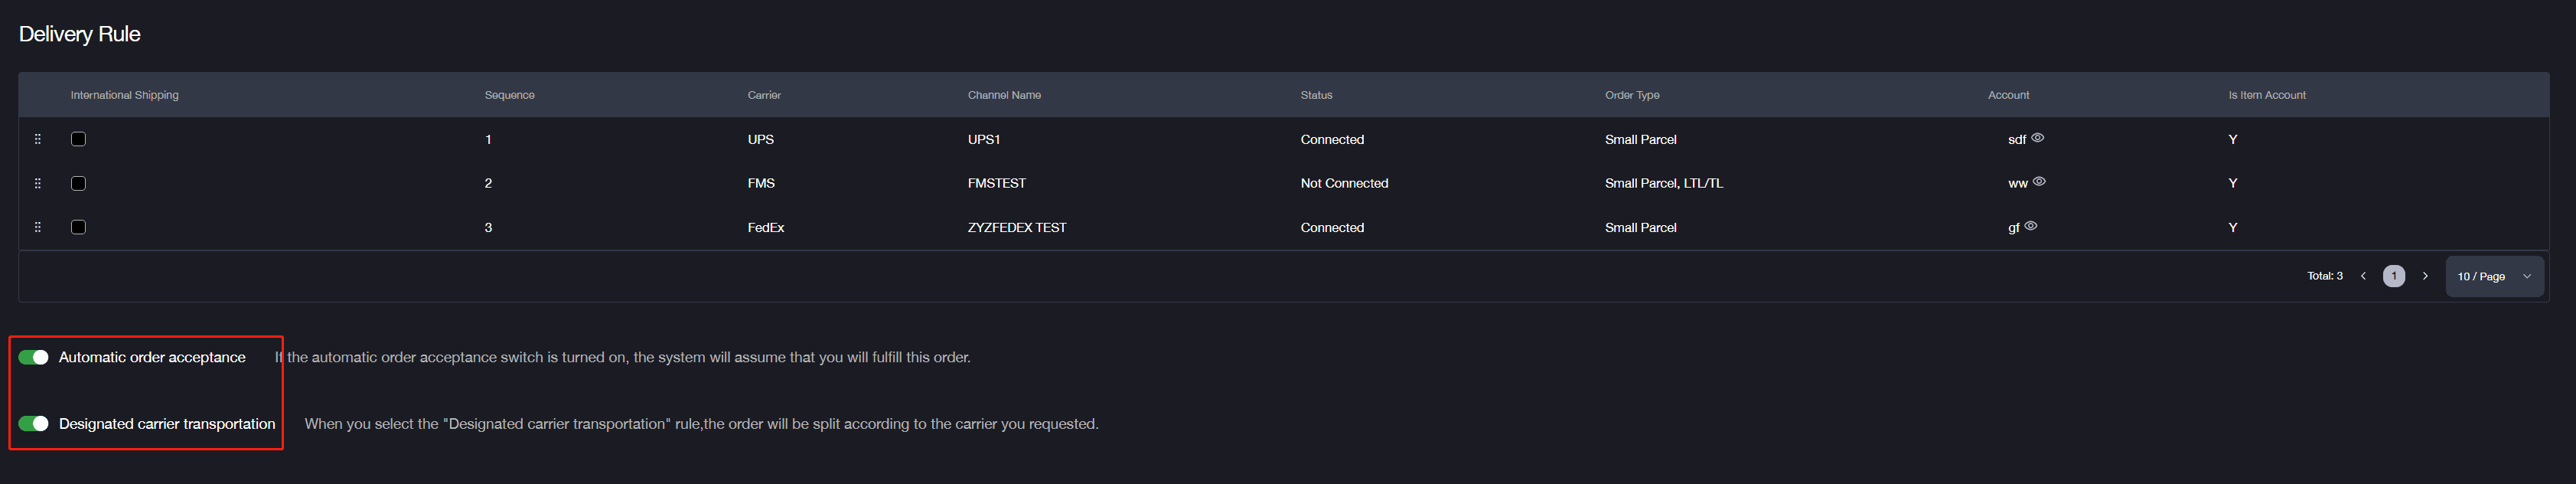Show the sdf account via eye icon
The height and width of the screenshot is (484, 2576).
pyautogui.click(x=2037, y=138)
